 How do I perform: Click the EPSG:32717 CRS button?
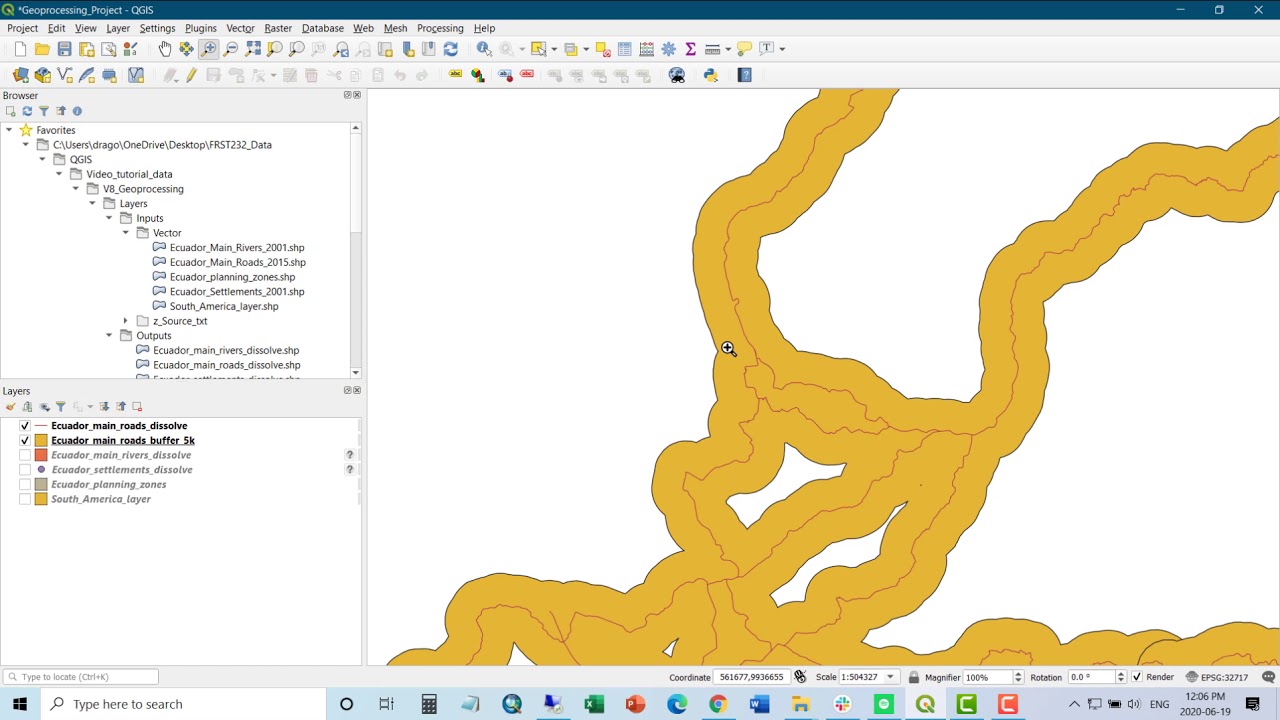coord(1216,677)
